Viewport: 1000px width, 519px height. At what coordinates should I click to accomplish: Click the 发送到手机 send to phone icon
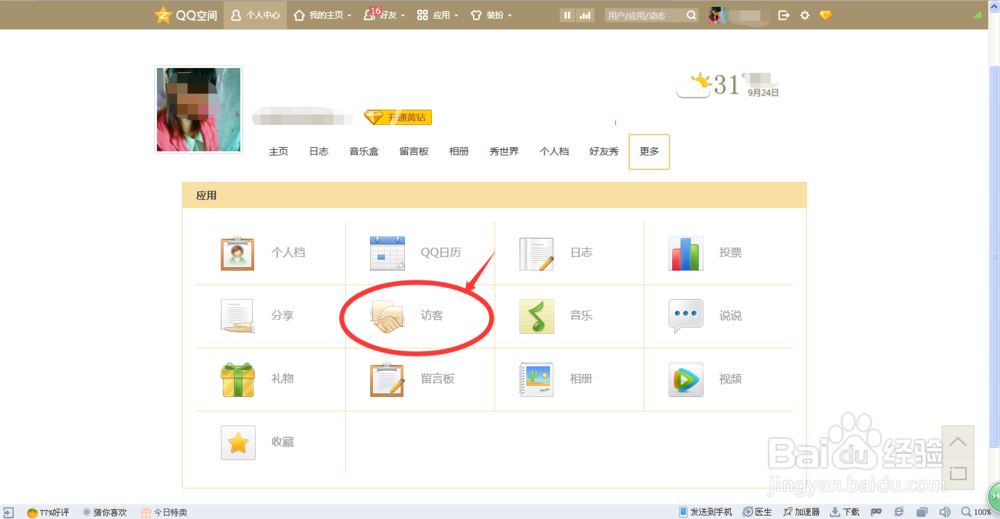[x=683, y=511]
